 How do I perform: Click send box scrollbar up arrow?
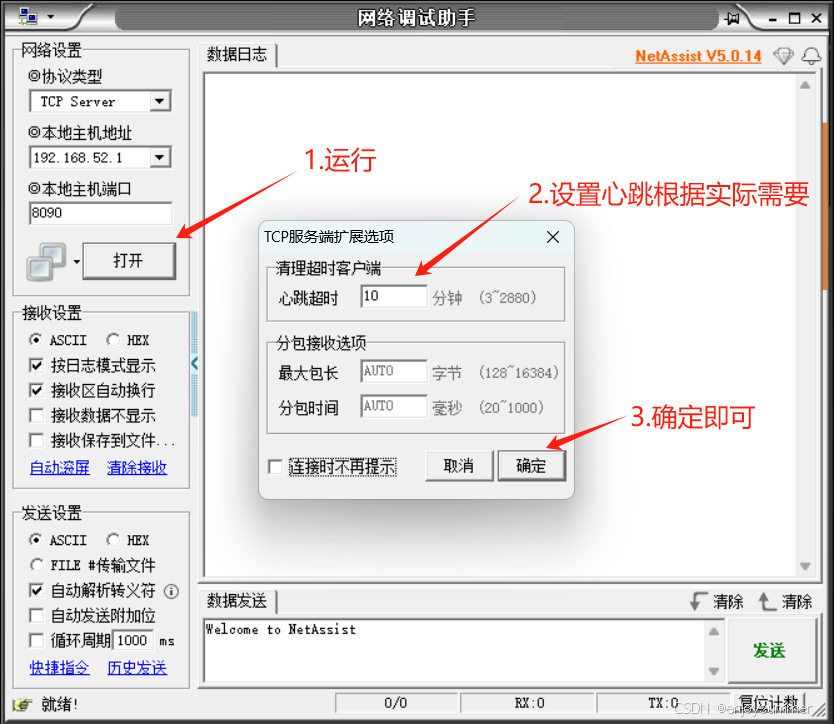[x=714, y=631]
